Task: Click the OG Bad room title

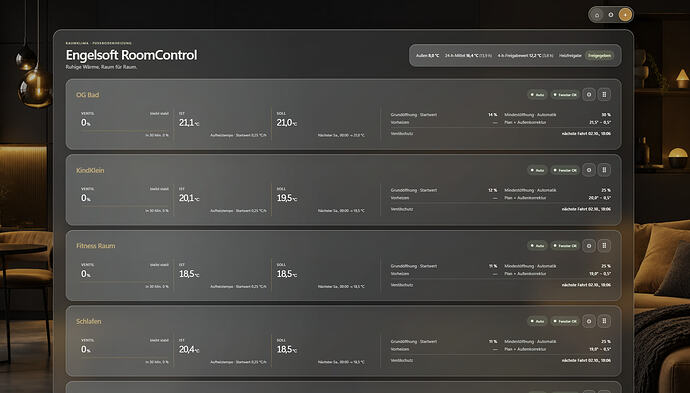Action: 88,95
